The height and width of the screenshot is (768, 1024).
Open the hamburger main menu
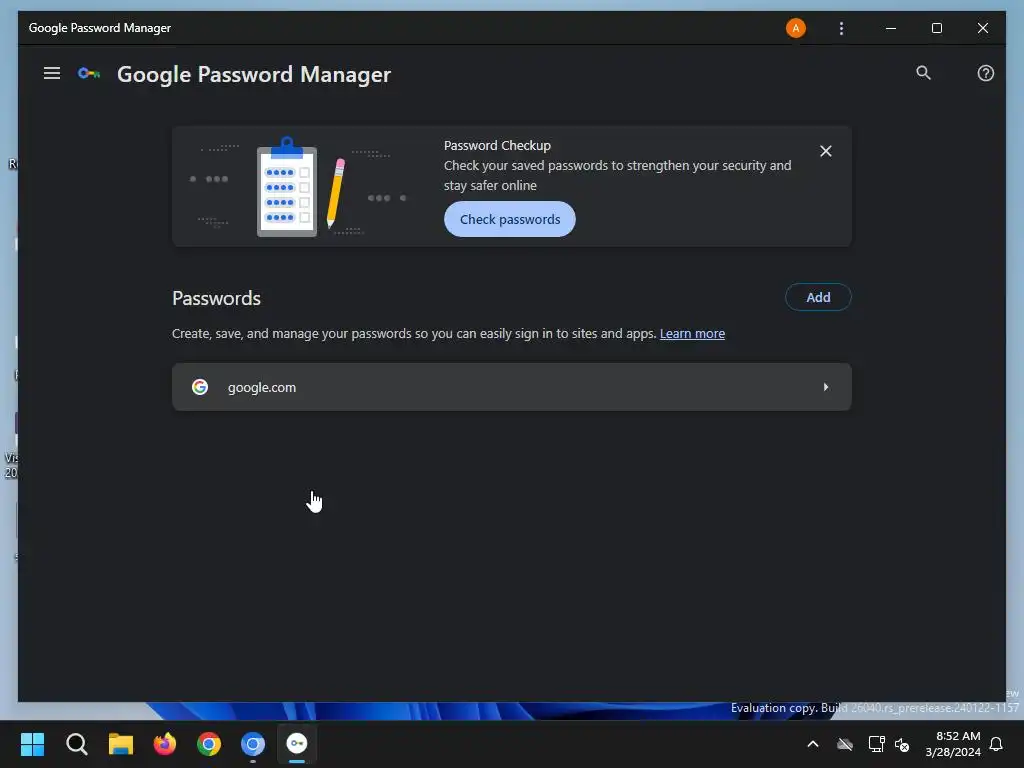[52, 73]
